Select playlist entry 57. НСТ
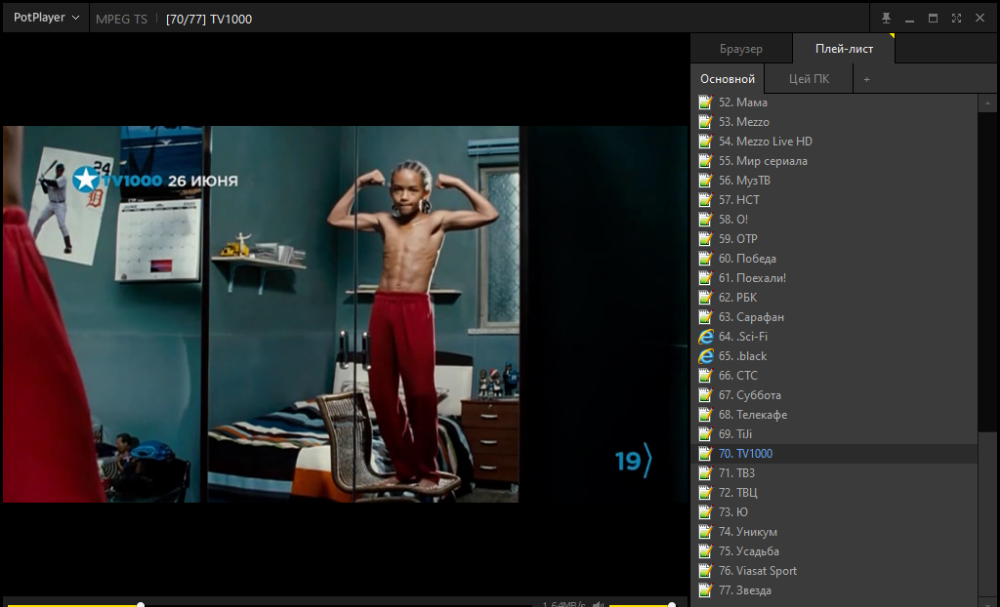The width and height of the screenshot is (1000, 607). (x=834, y=200)
